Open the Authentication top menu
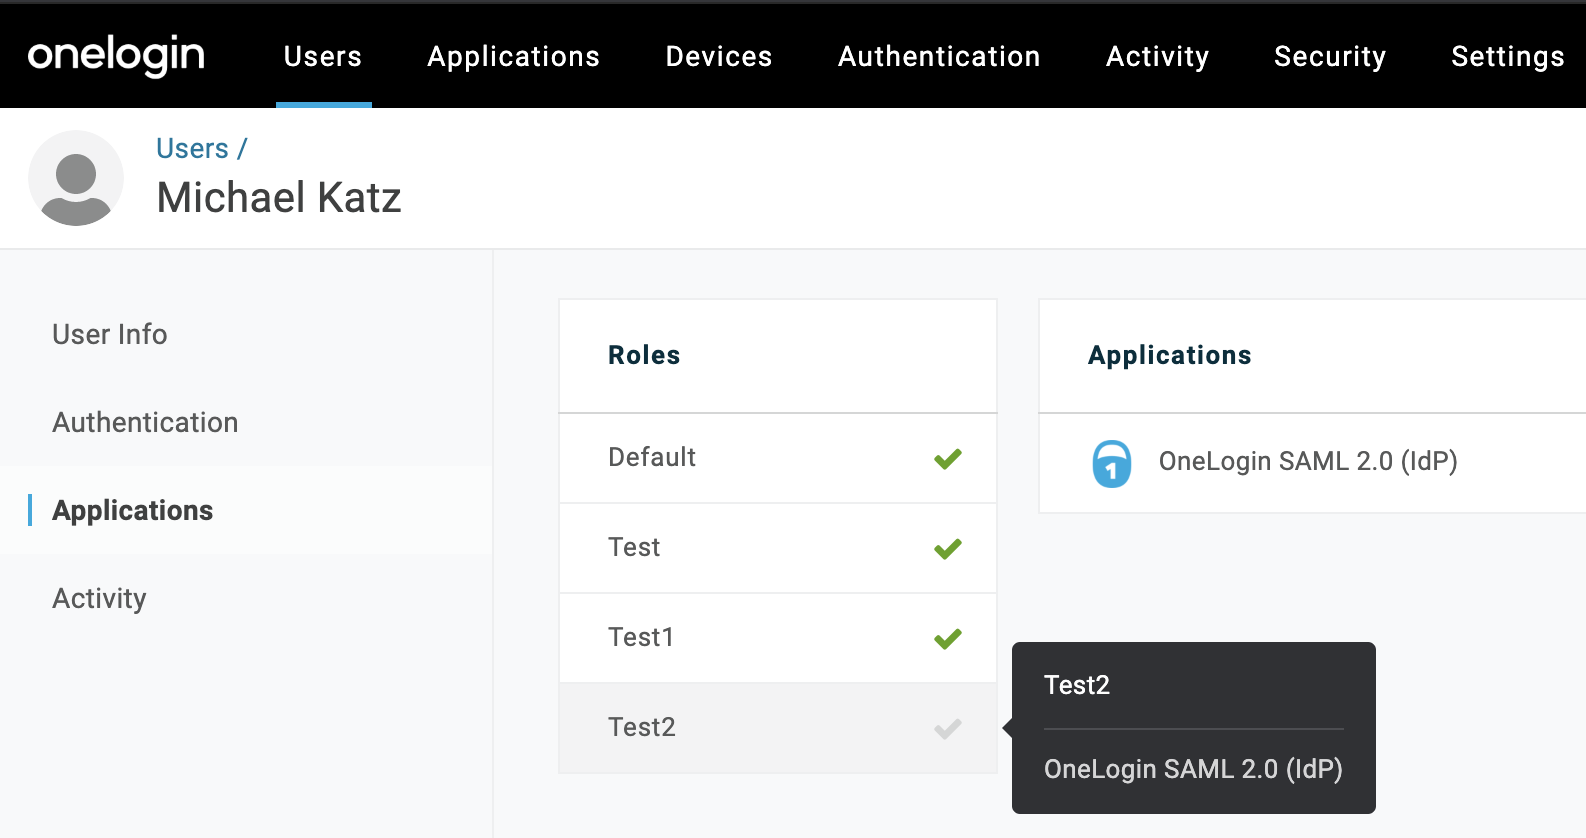The width and height of the screenshot is (1586, 838). pos(939,56)
